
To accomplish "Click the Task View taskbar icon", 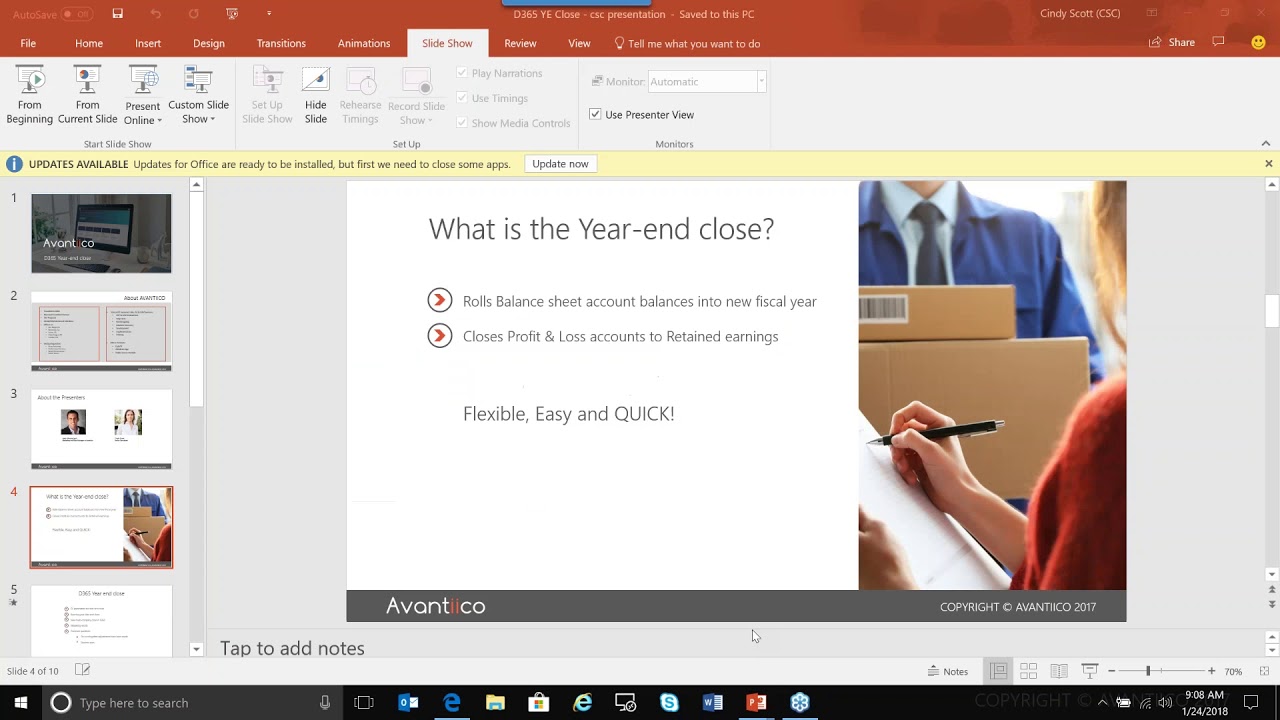I will click(x=364, y=703).
